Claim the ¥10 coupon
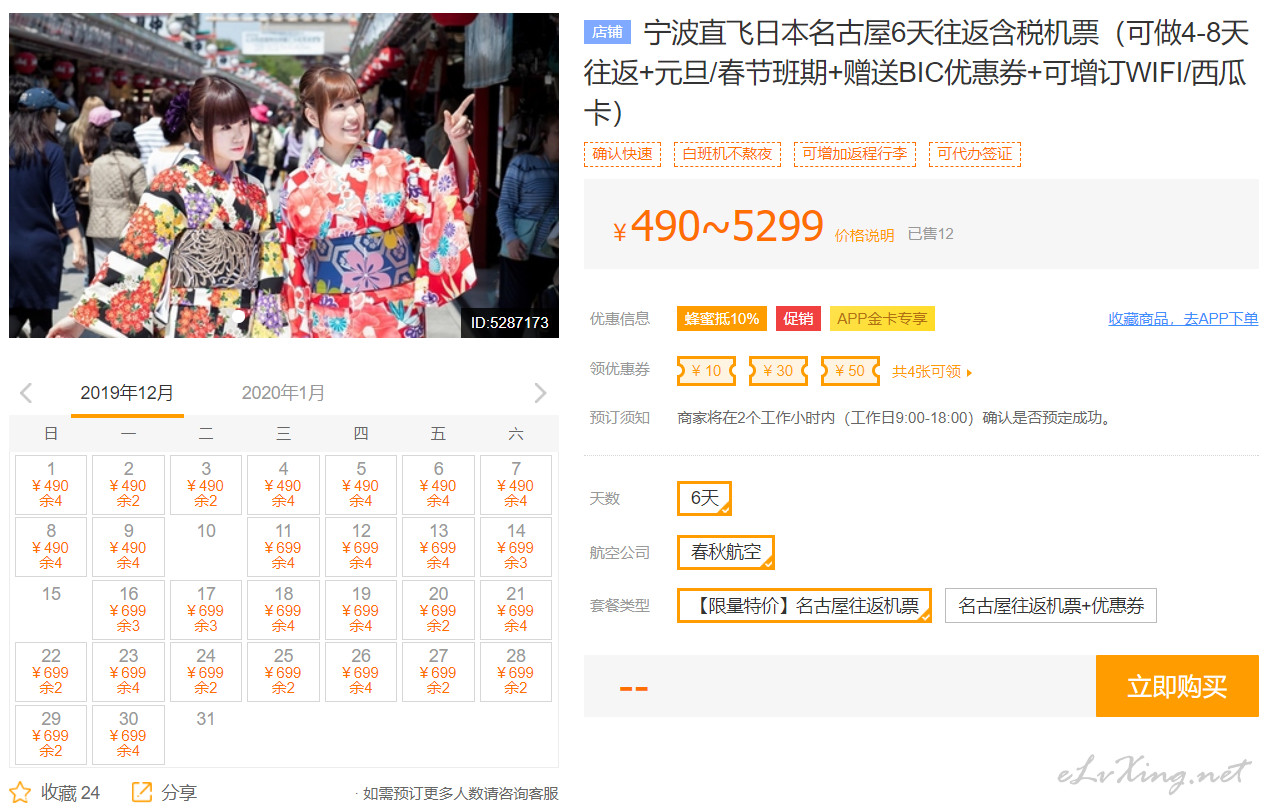The image size is (1262, 807). click(x=706, y=371)
